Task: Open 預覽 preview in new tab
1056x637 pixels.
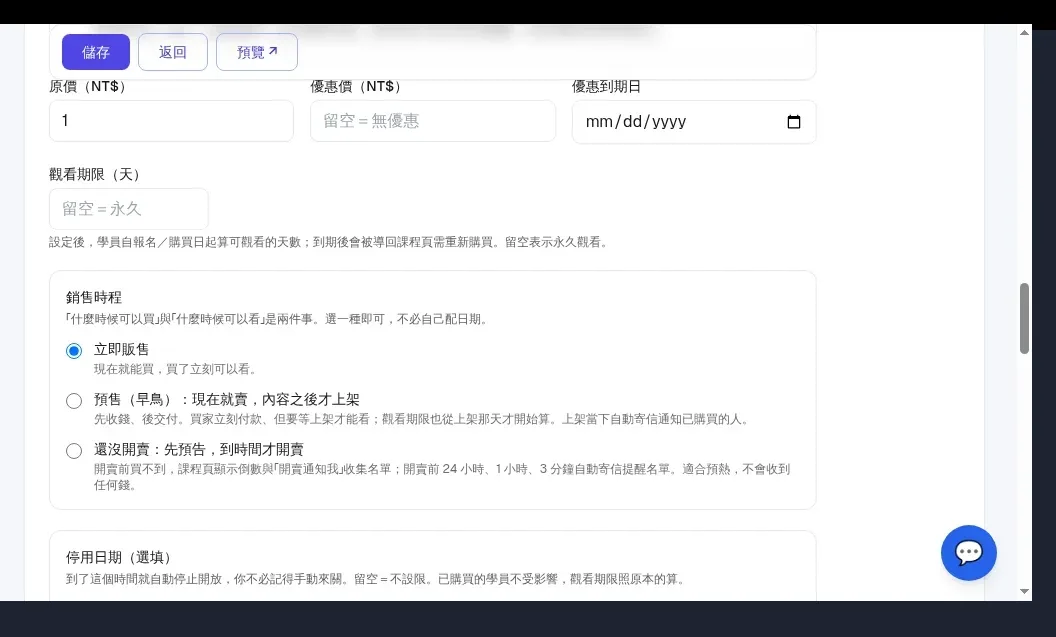Action: click(x=257, y=52)
